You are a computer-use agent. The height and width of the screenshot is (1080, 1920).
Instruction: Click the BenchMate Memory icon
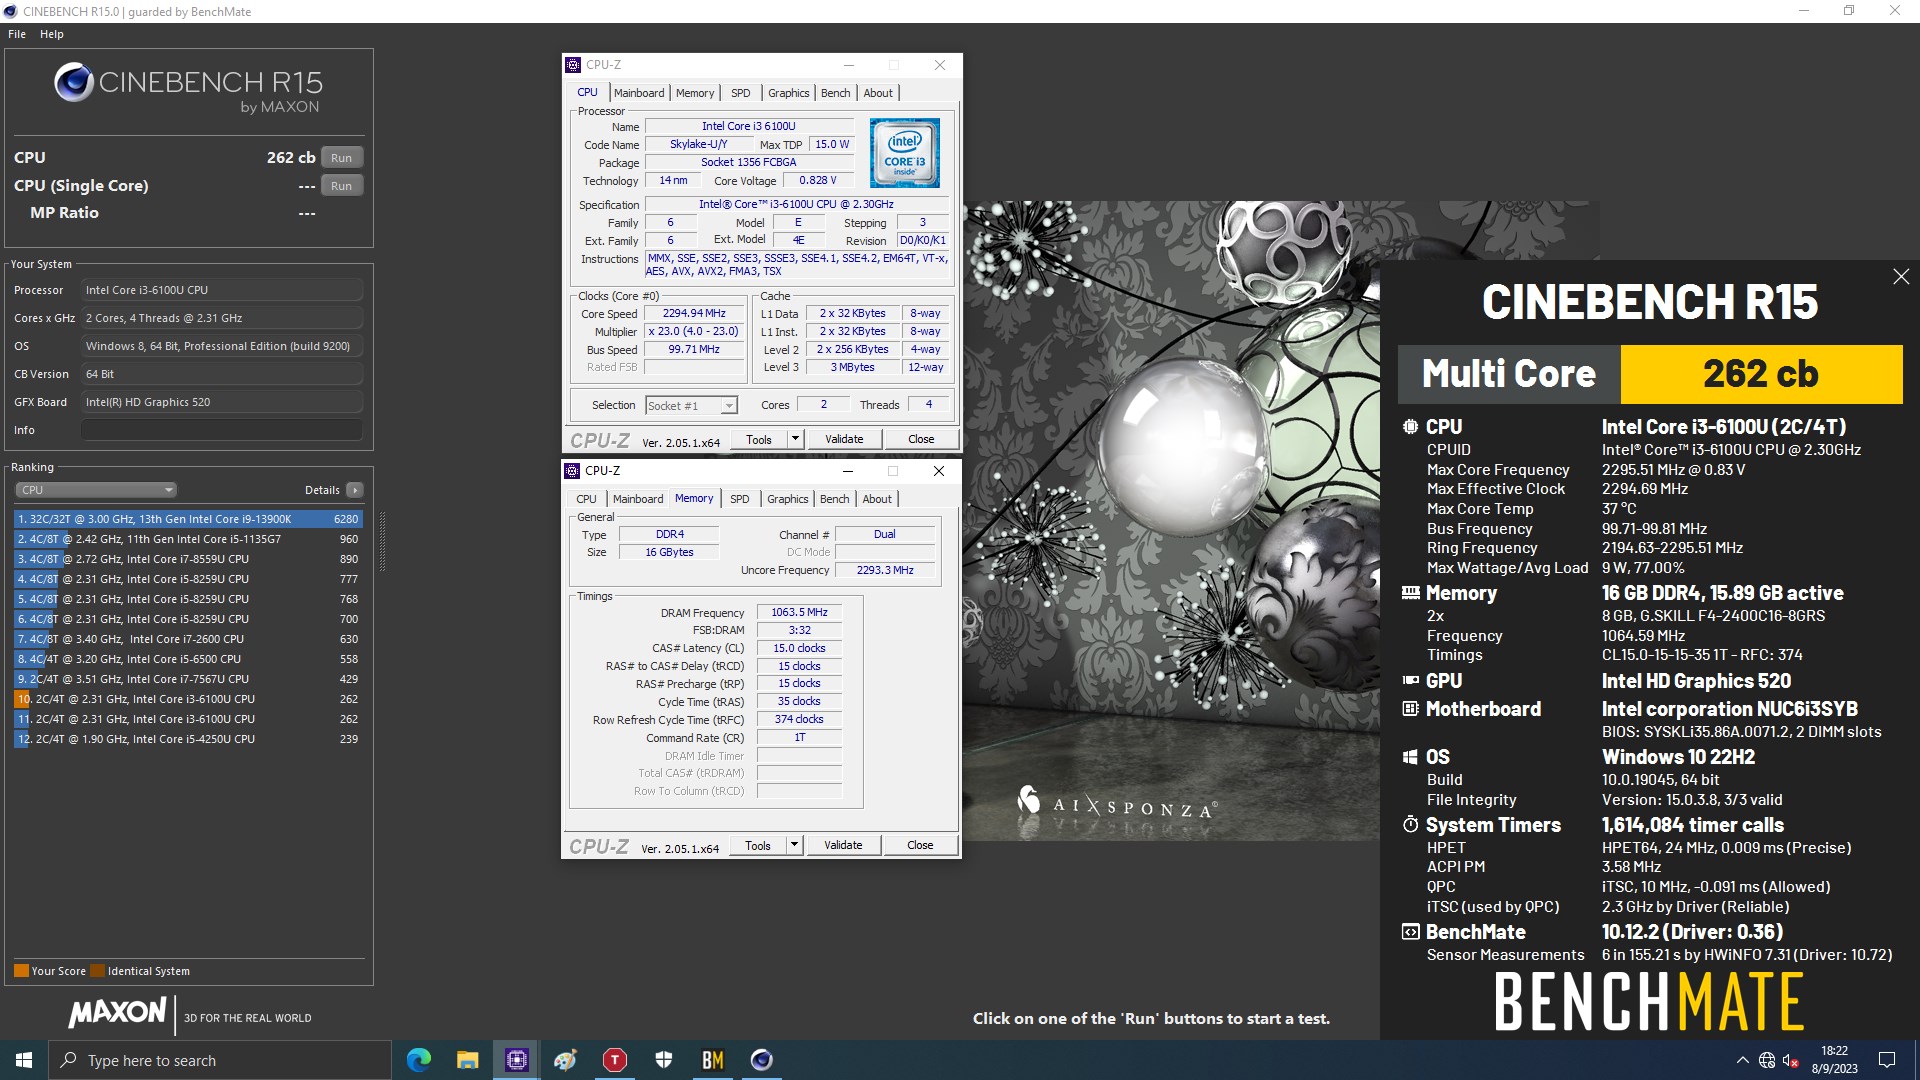1410,593
